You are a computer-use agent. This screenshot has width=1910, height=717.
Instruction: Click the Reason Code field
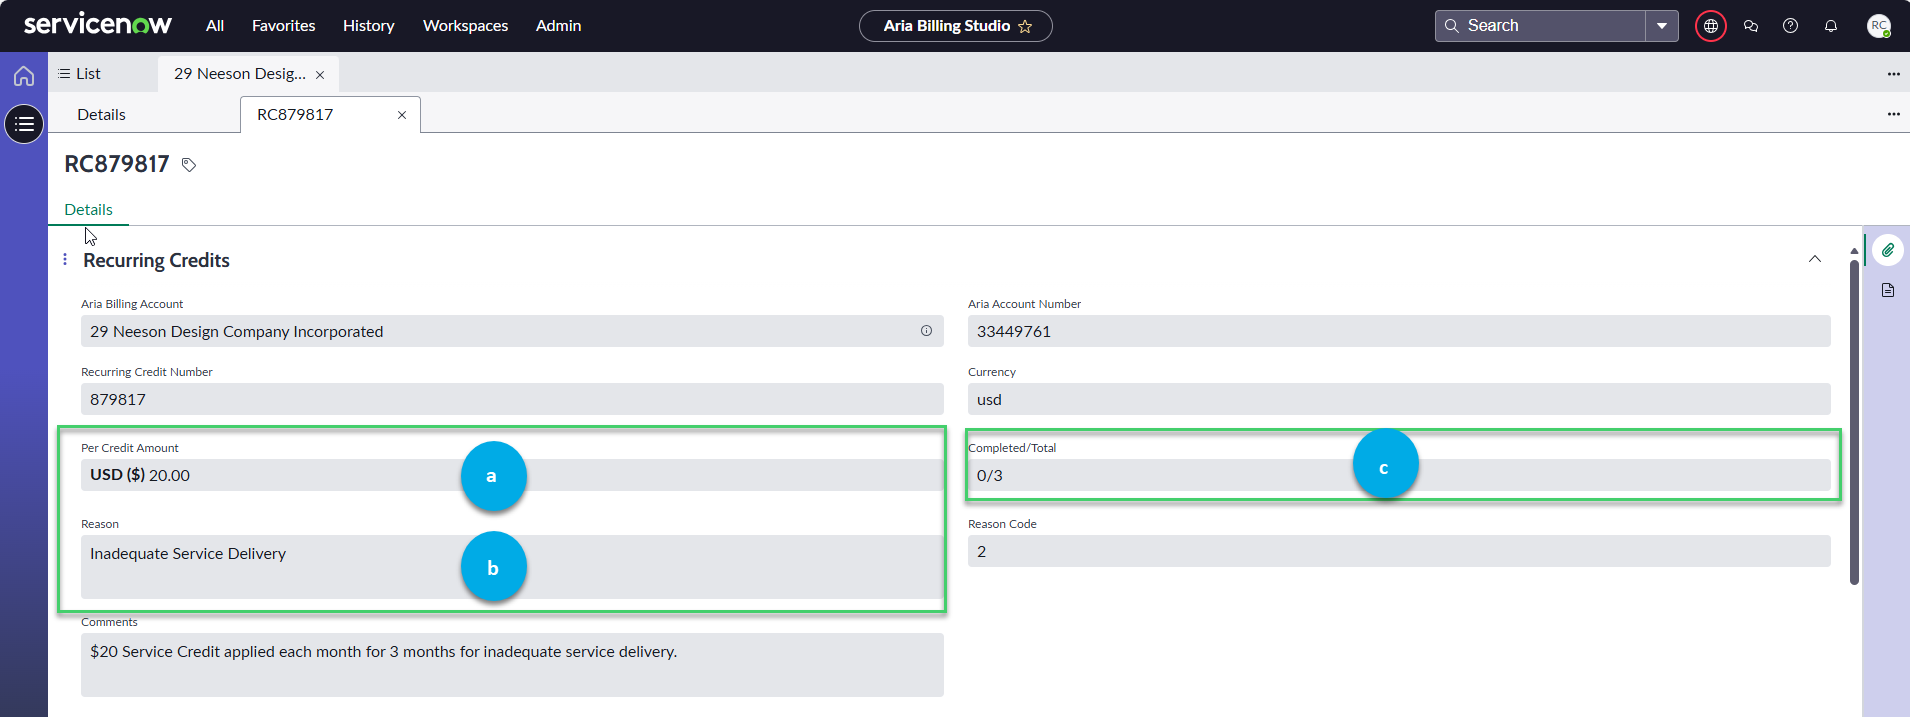1399,551
